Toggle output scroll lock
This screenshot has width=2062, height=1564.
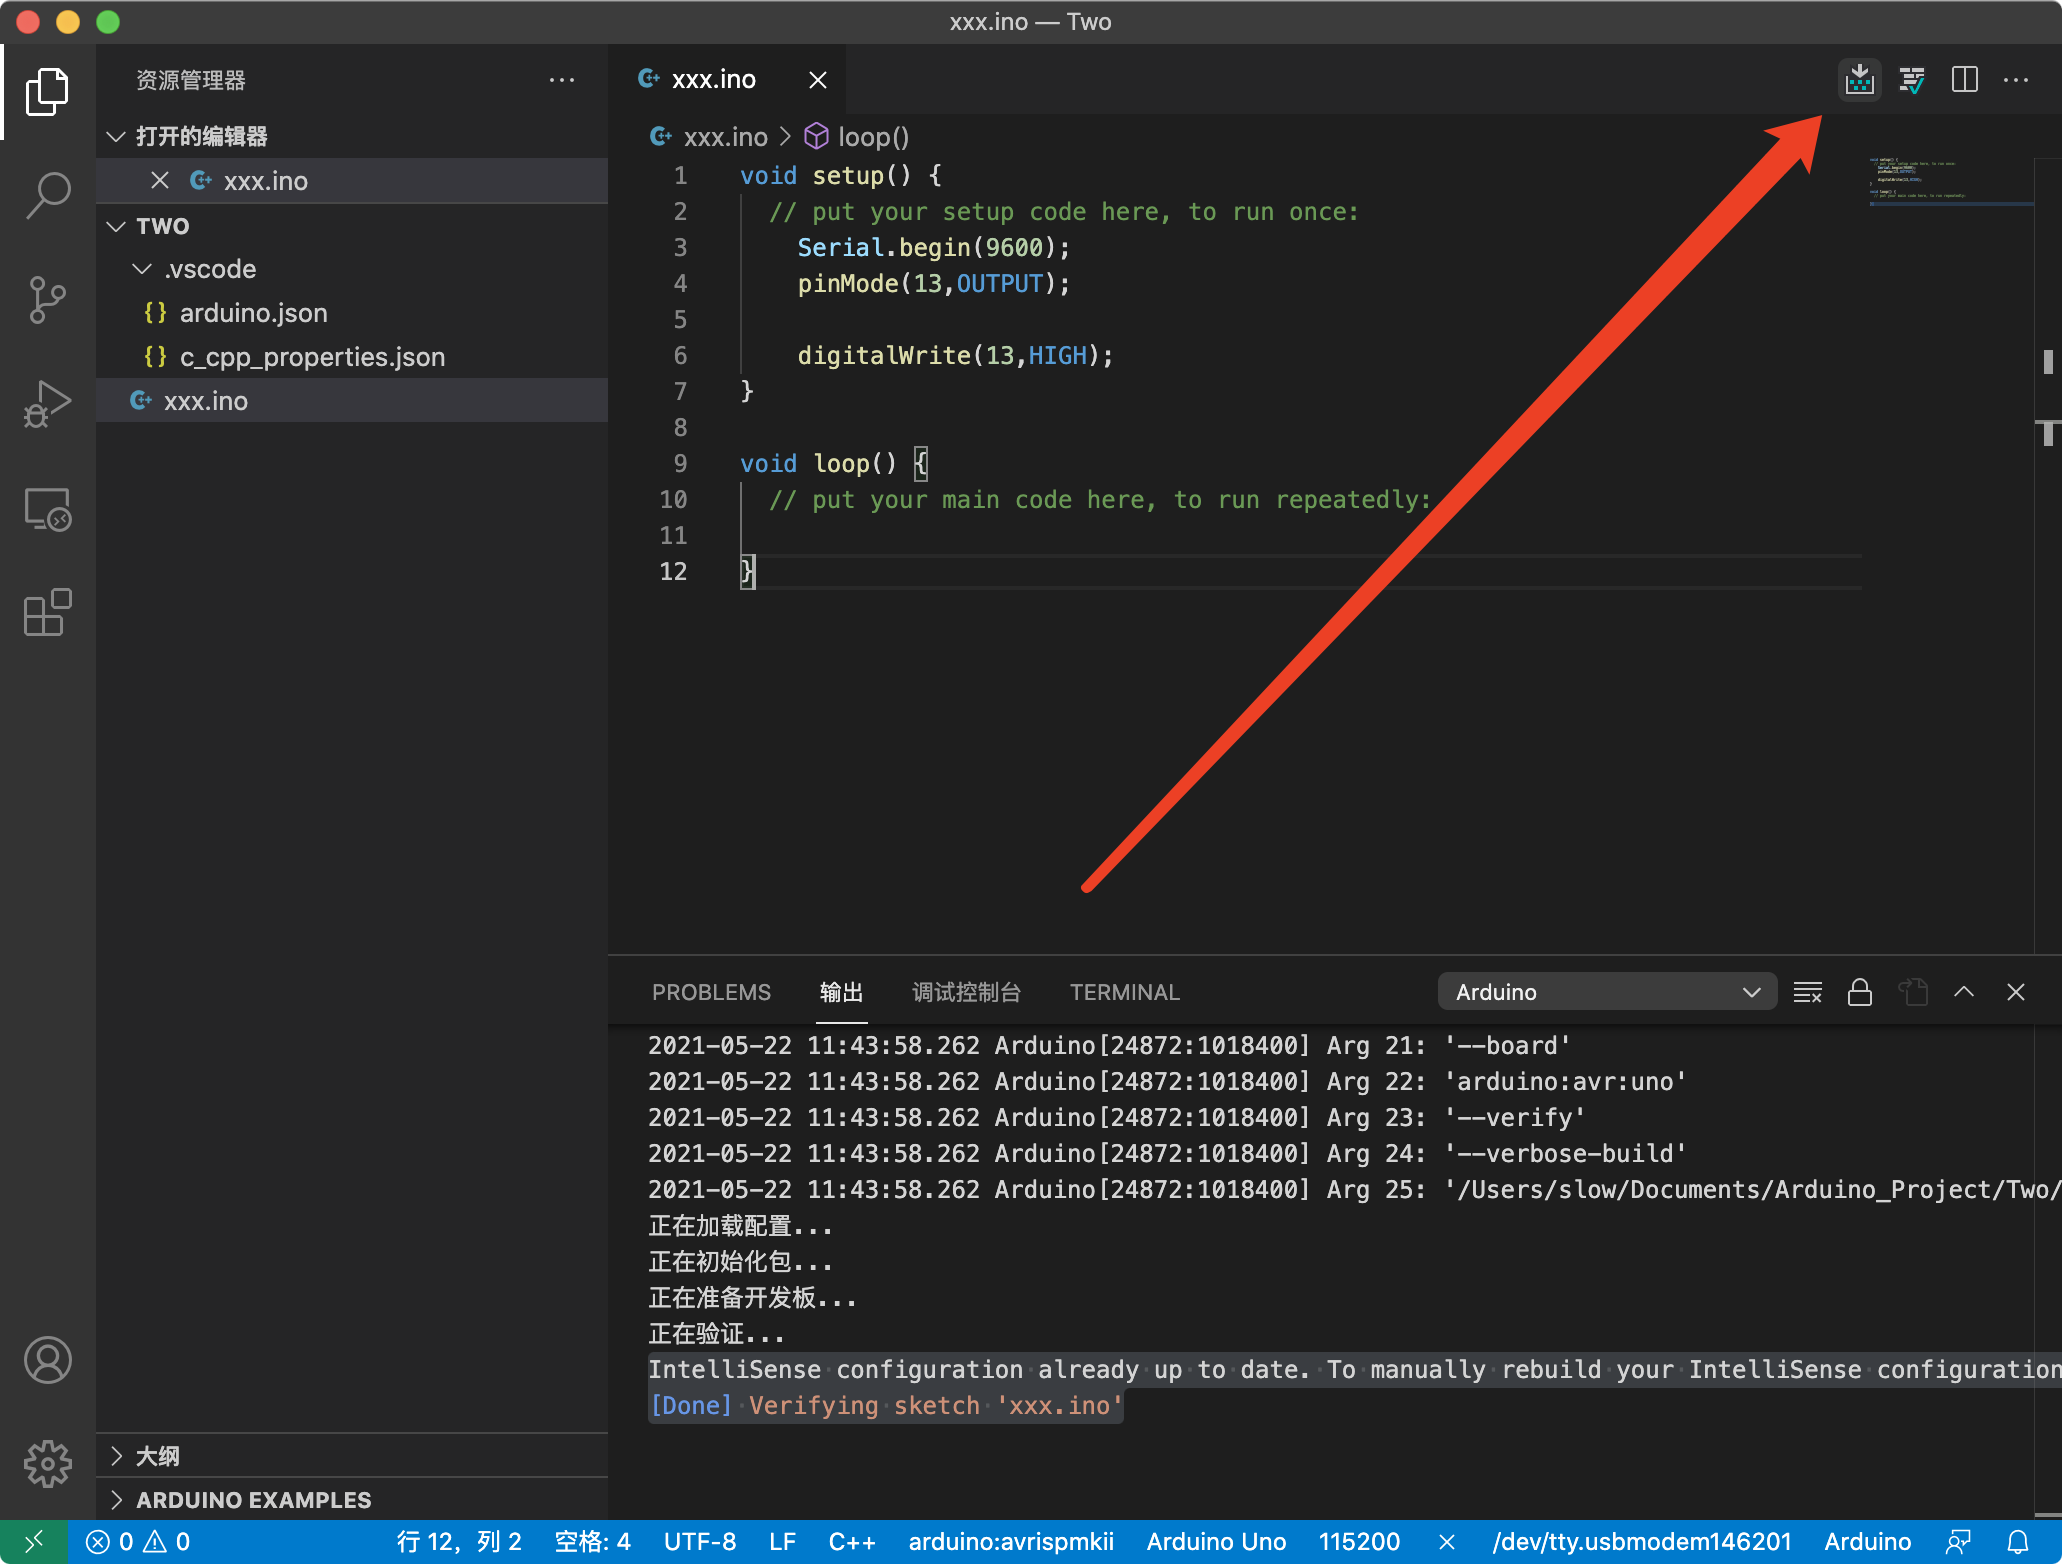(x=1859, y=992)
